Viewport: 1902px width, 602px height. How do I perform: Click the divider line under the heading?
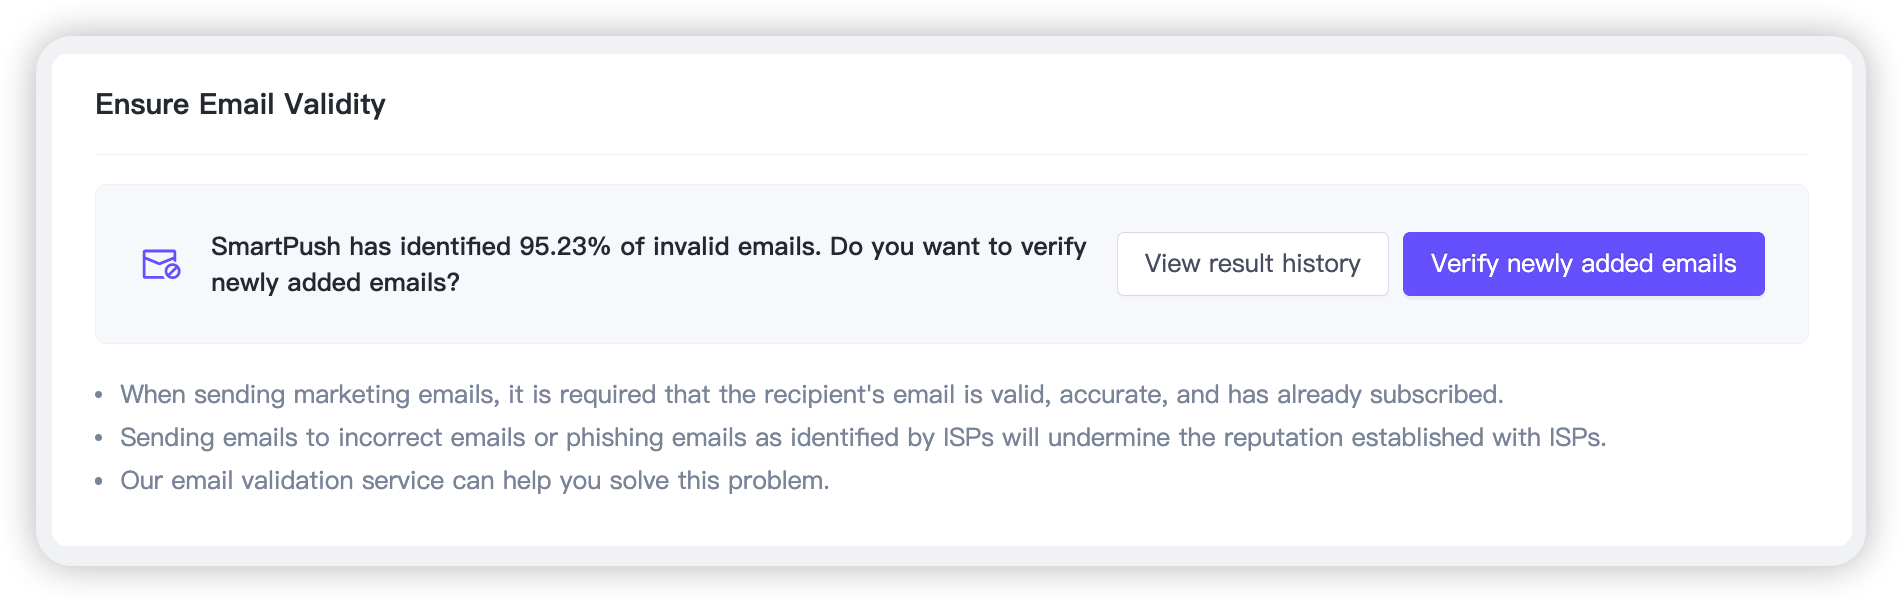[x=951, y=155]
